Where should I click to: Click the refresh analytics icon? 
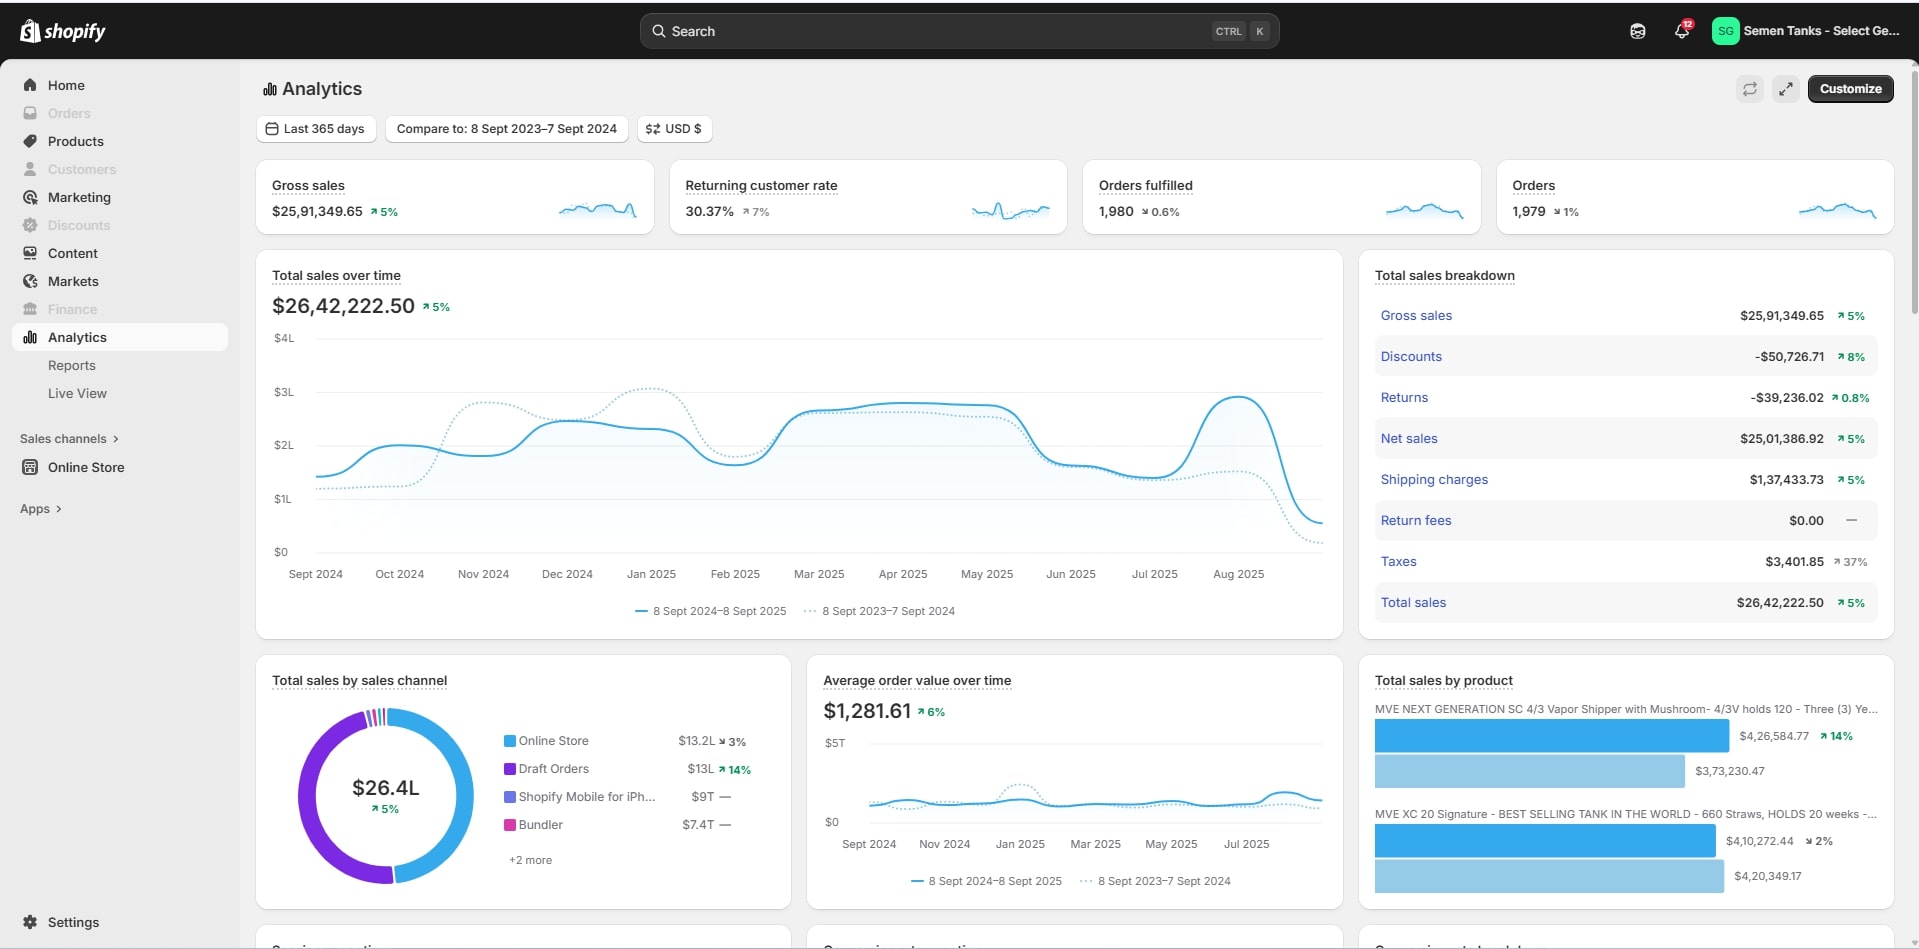pos(1749,89)
